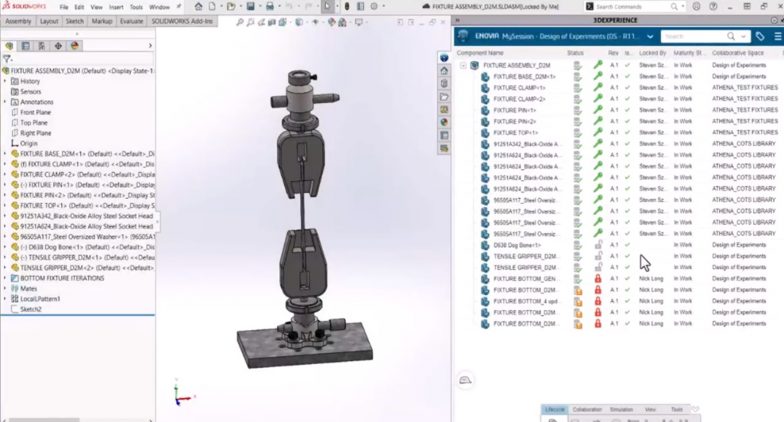Click the green key for FIXTURE BASE_D2M
Screen dimensions: 784x422
[x=598, y=76]
